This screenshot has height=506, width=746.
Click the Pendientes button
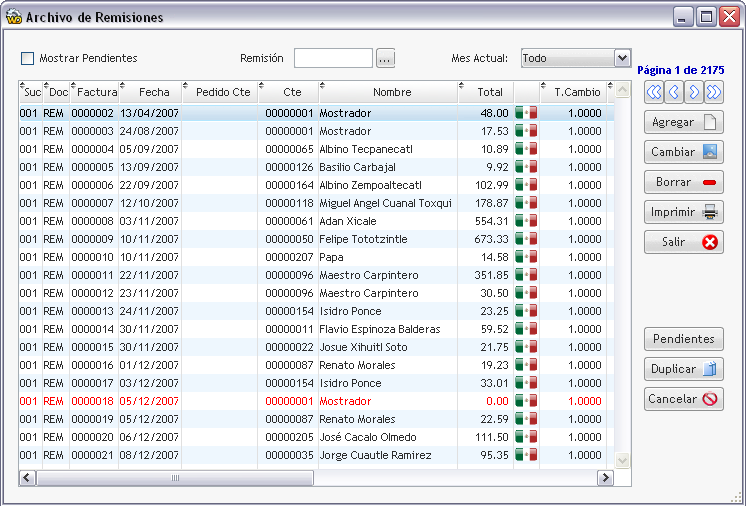(x=684, y=339)
